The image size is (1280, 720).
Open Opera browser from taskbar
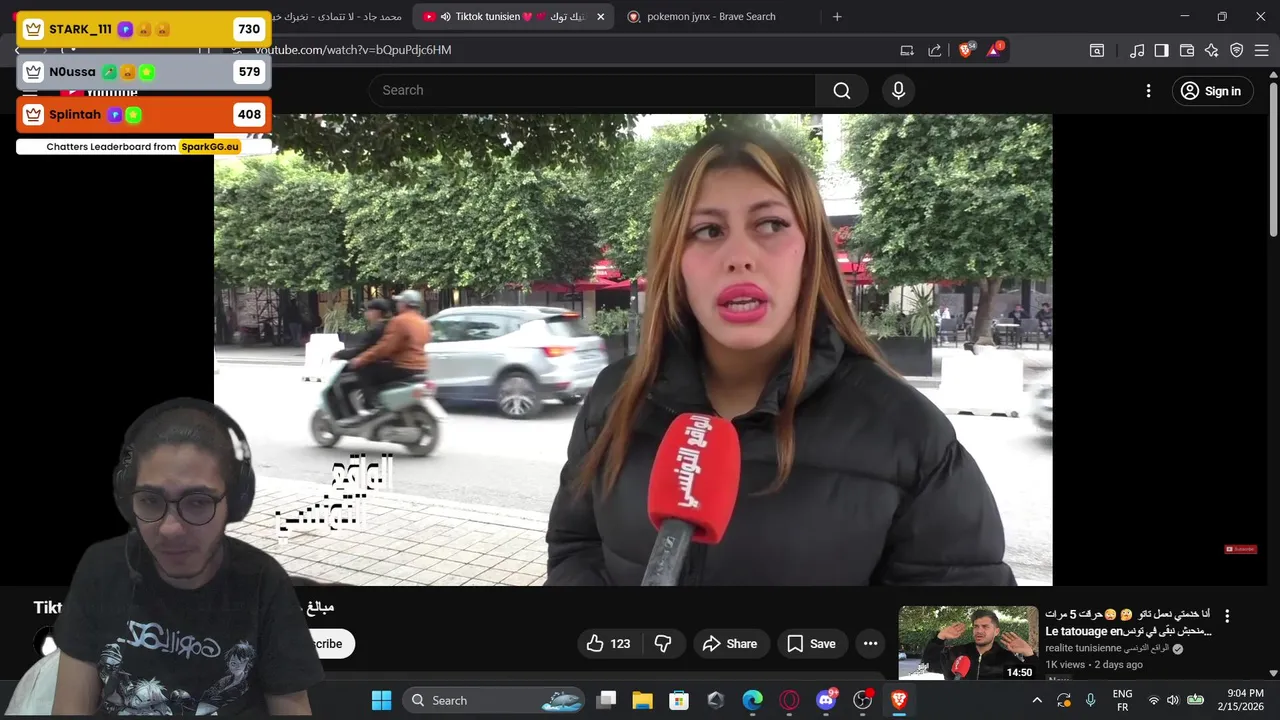(x=789, y=700)
